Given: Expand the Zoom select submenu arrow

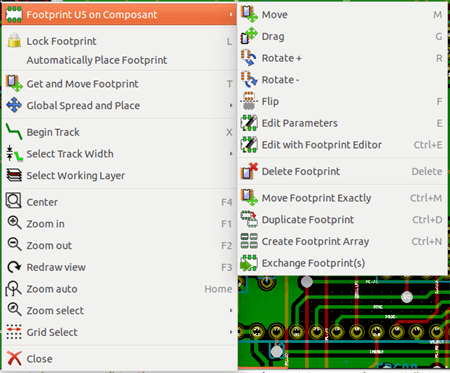Looking at the screenshot, I should (231, 310).
